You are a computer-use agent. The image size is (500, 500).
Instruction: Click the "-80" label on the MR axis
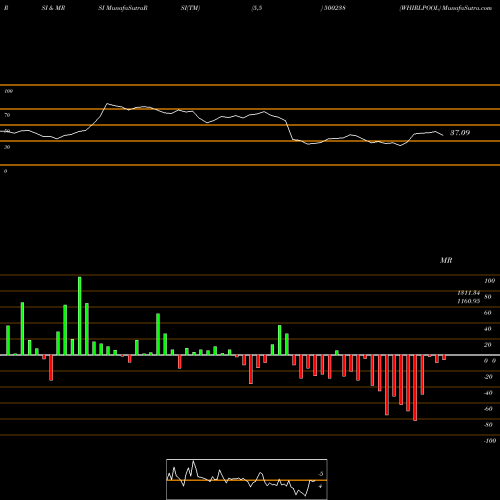coord(488,425)
